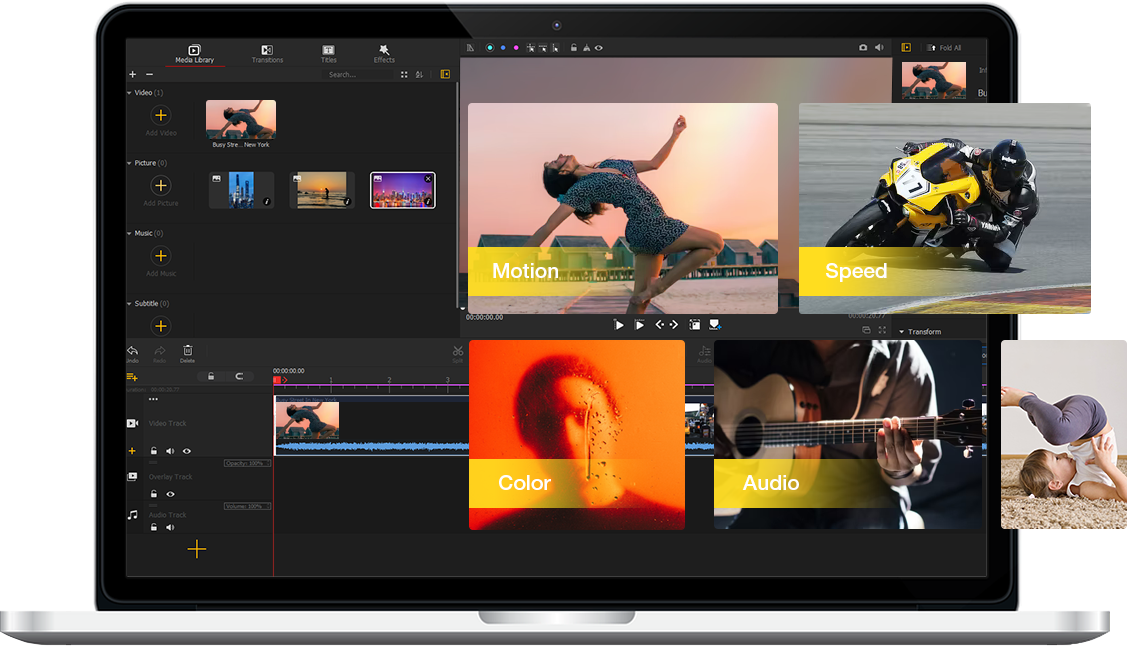1127x646 pixels.
Task: Click the Add Video plus icon
Action: (161, 116)
